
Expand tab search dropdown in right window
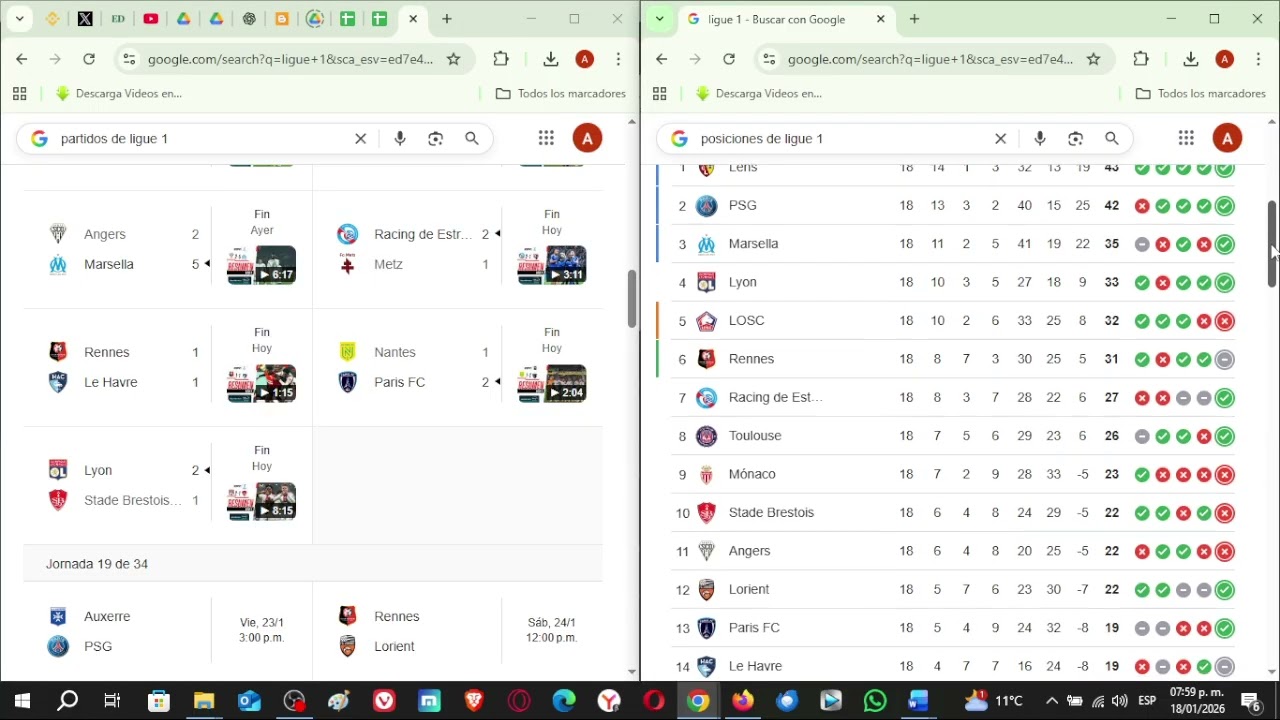click(659, 19)
